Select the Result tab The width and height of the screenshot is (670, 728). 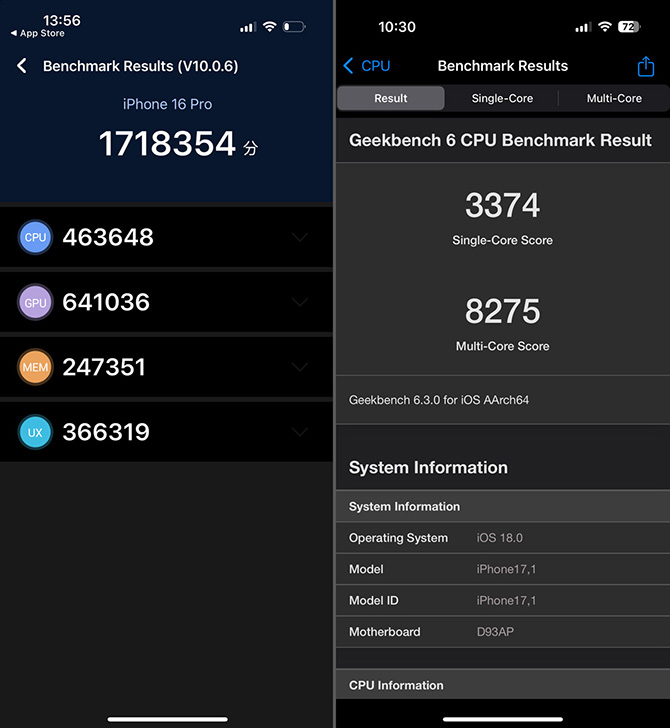click(x=390, y=98)
